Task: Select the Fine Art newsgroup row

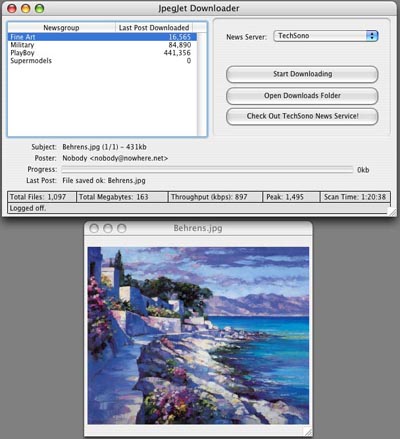Action: pos(102,37)
